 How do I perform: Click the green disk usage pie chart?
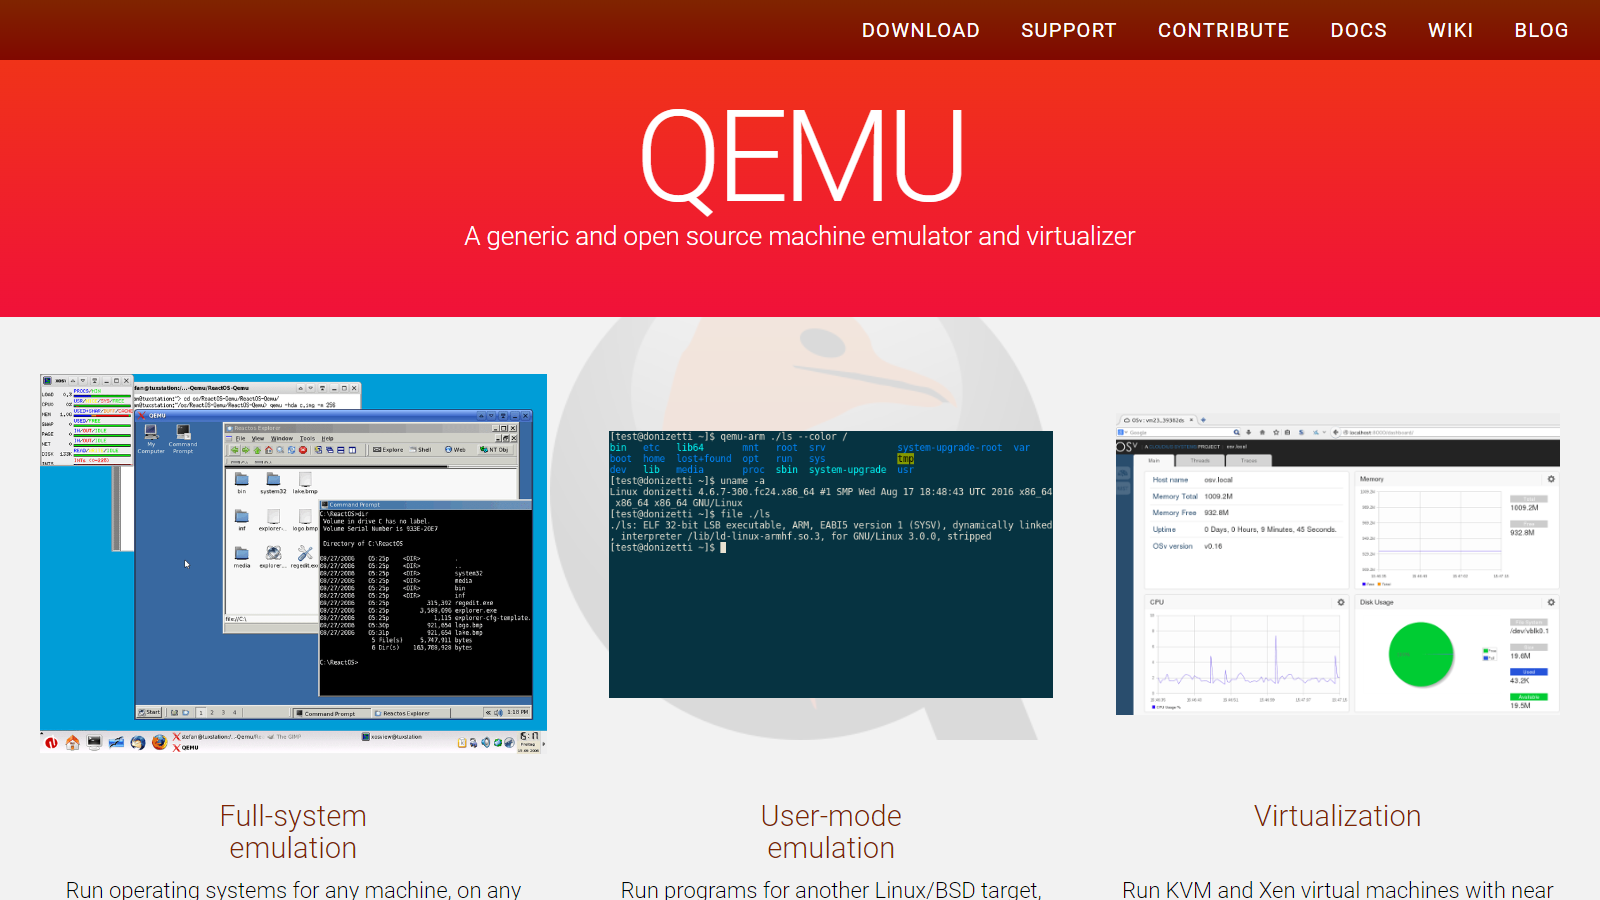coord(1420,654)
